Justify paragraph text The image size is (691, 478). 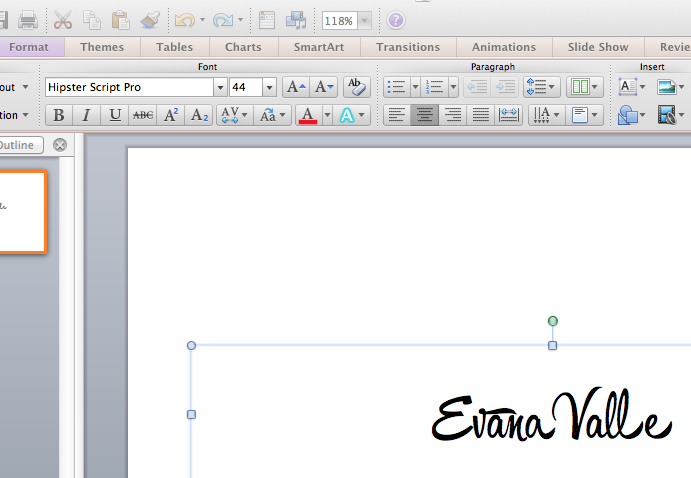click(481, 115)
